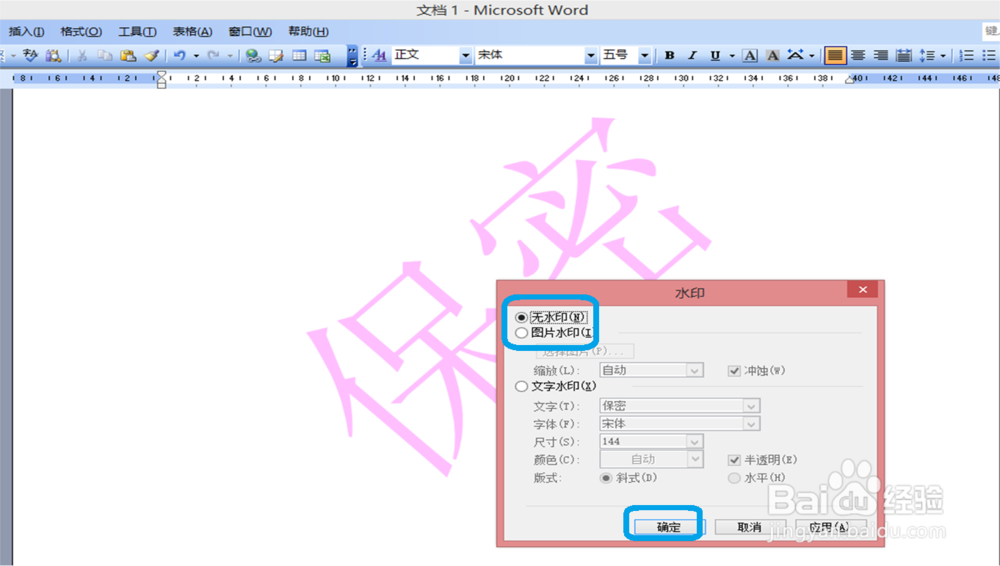Open Styles and Formatting pane icon
The width and height of the screenshot is (1000, 566).
pos(379,56)
